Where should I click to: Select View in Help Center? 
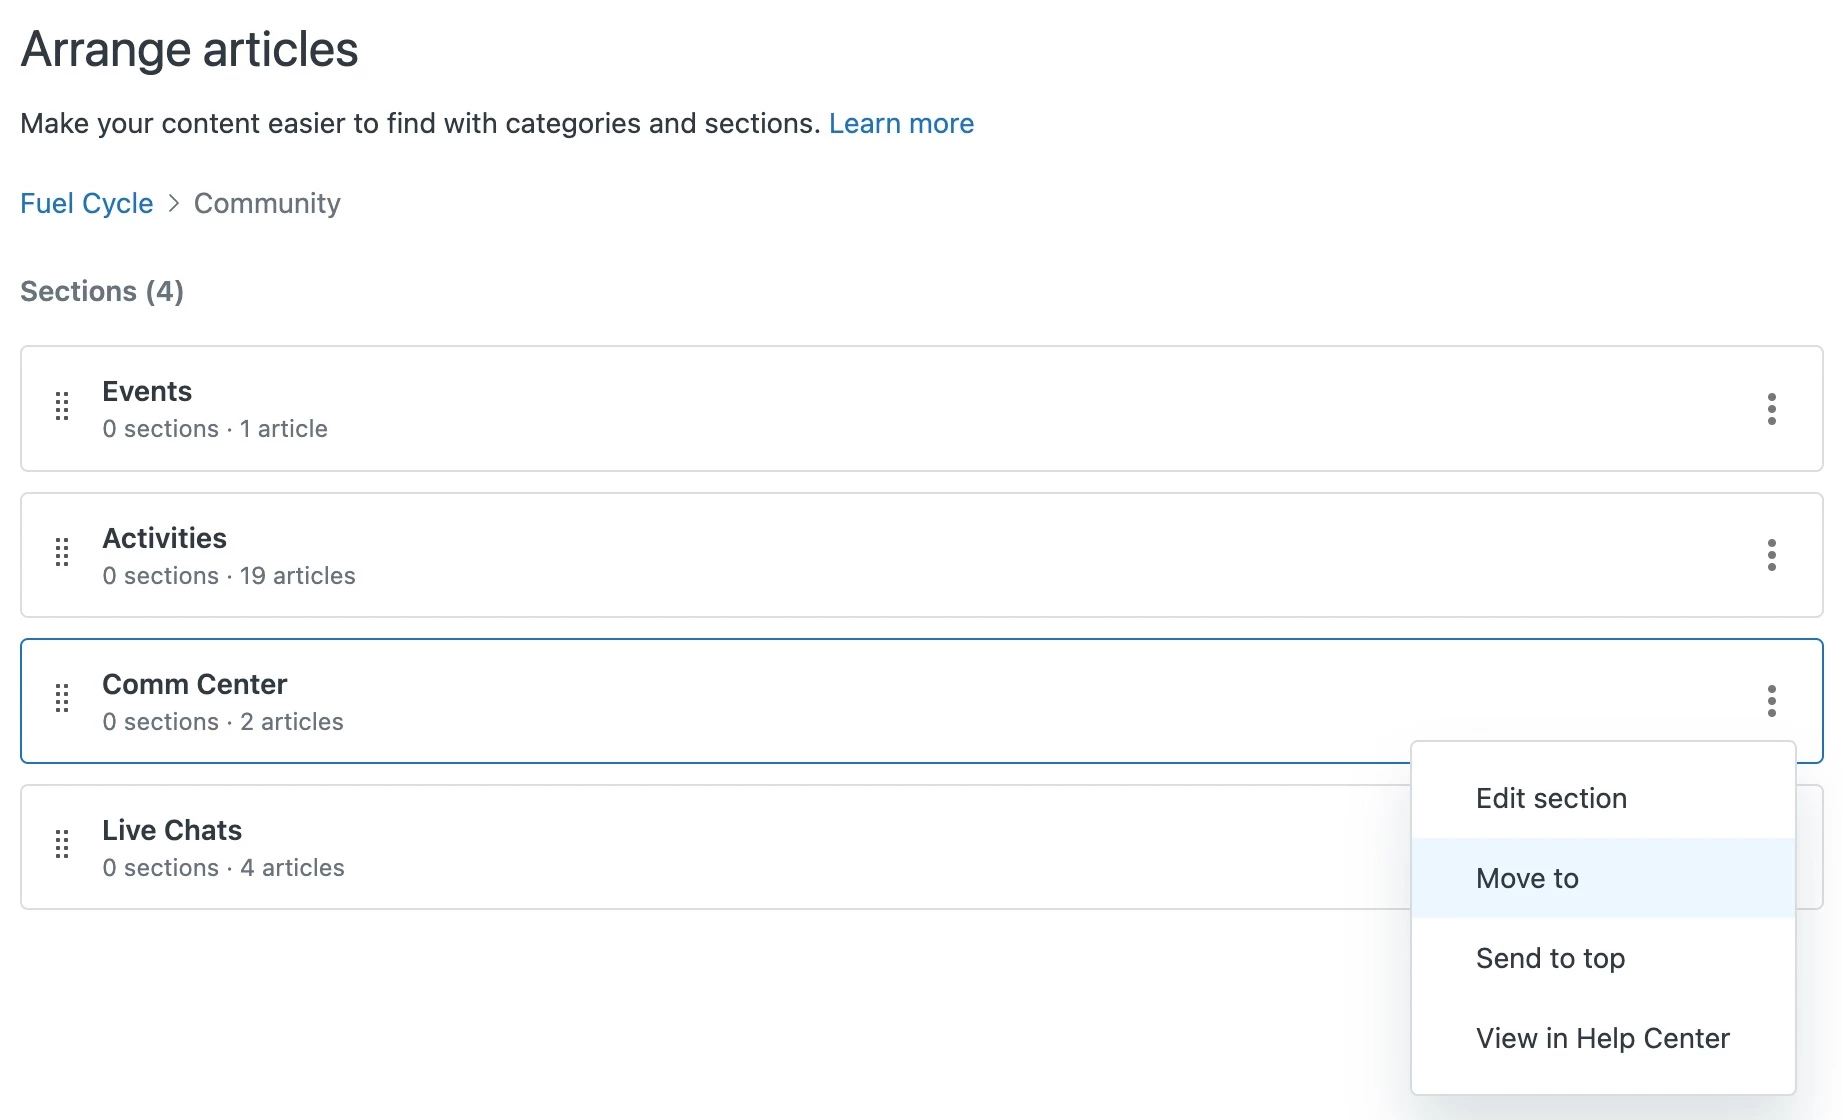[1602, 1038]
